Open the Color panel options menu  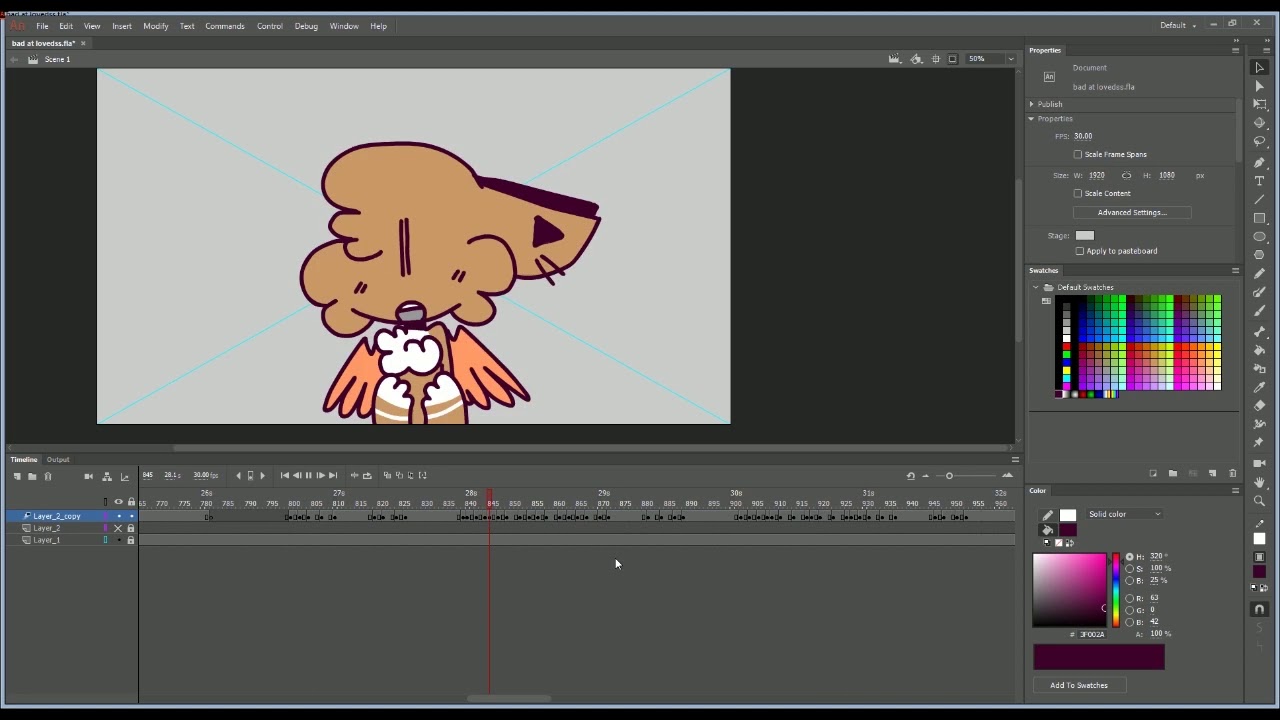click(x=1235, y=491)
